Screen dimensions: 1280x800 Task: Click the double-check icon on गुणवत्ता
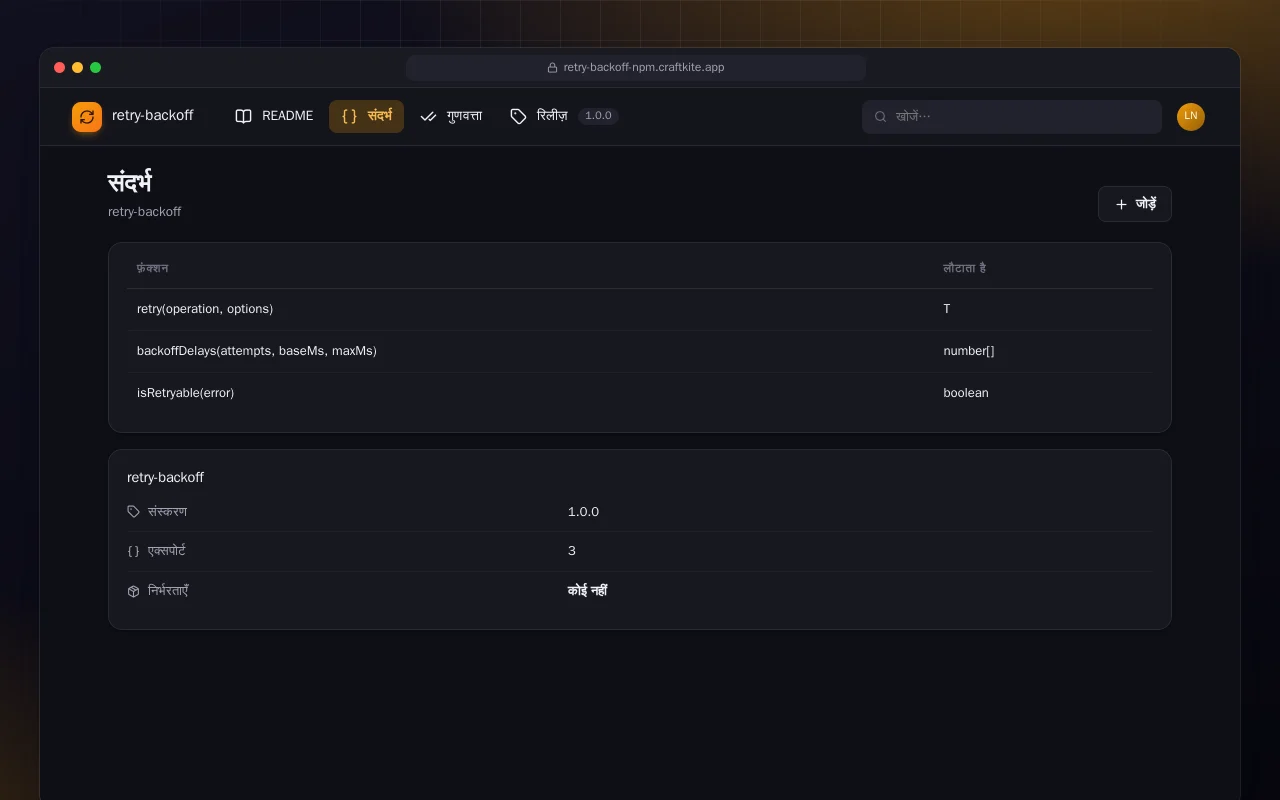pyautogui.click(x=428, y=116)
